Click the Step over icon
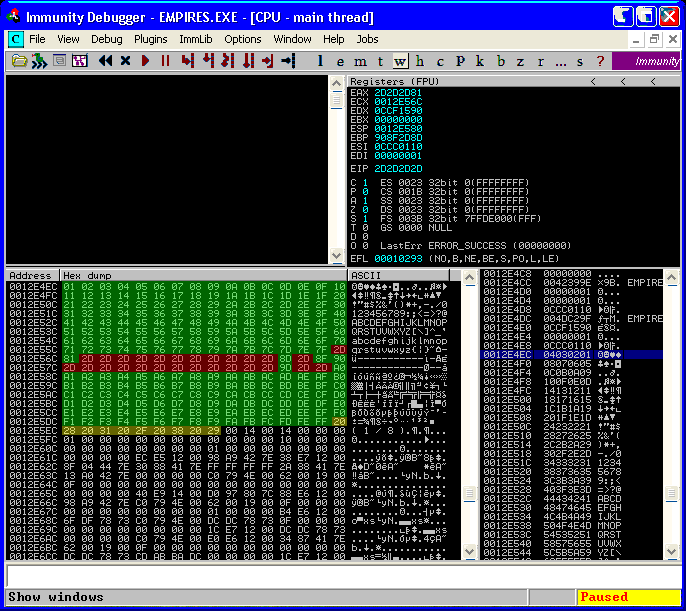 (x=208, y=61)
